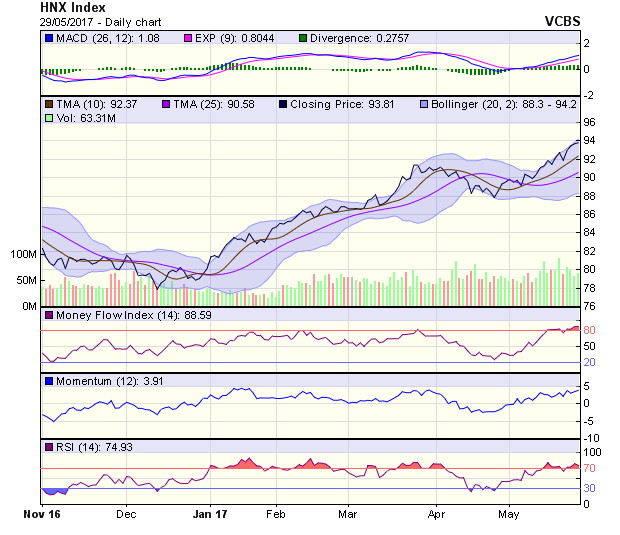Image resolution: width=620 pixels, height=535 pixels.
Task: Click the magenta EXP (9) legend swatch
Action: click(x=187, y=38)
